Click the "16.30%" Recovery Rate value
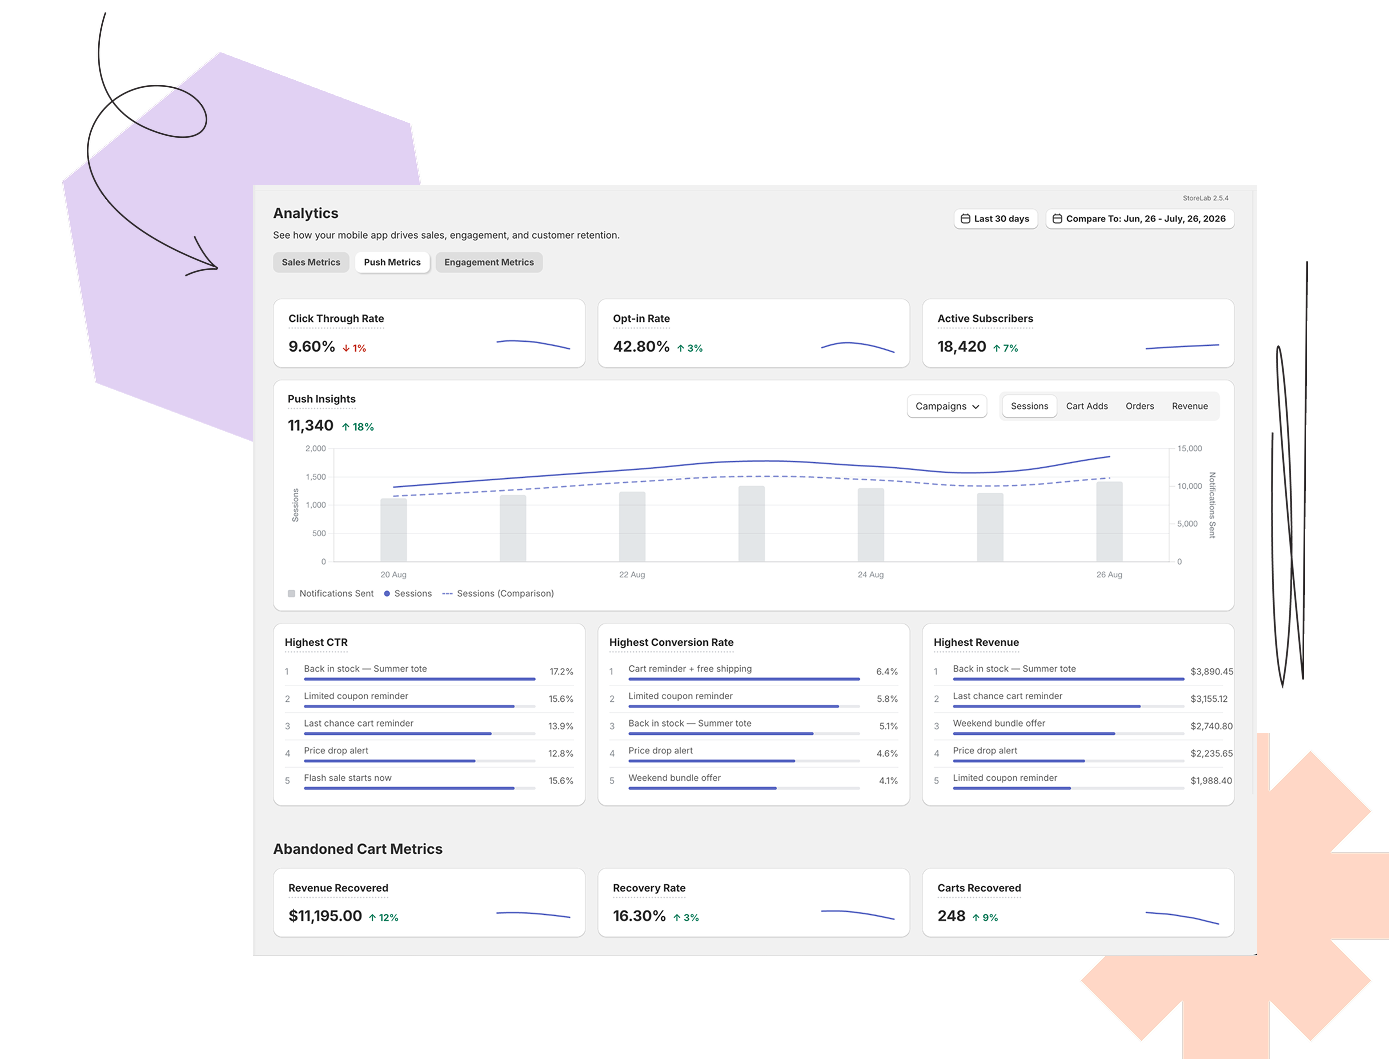Viewport: 1389px width, 1059px height. tap(639, 916)
